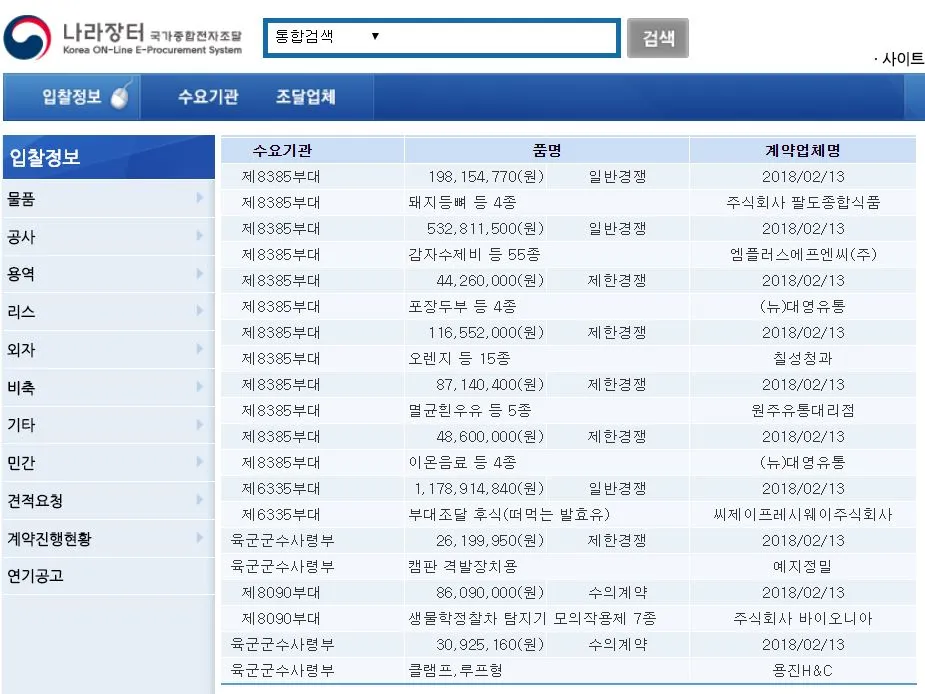Open the 민간 sidebar menu
Viewport: 925px width, 694px height.
point(109,463)
